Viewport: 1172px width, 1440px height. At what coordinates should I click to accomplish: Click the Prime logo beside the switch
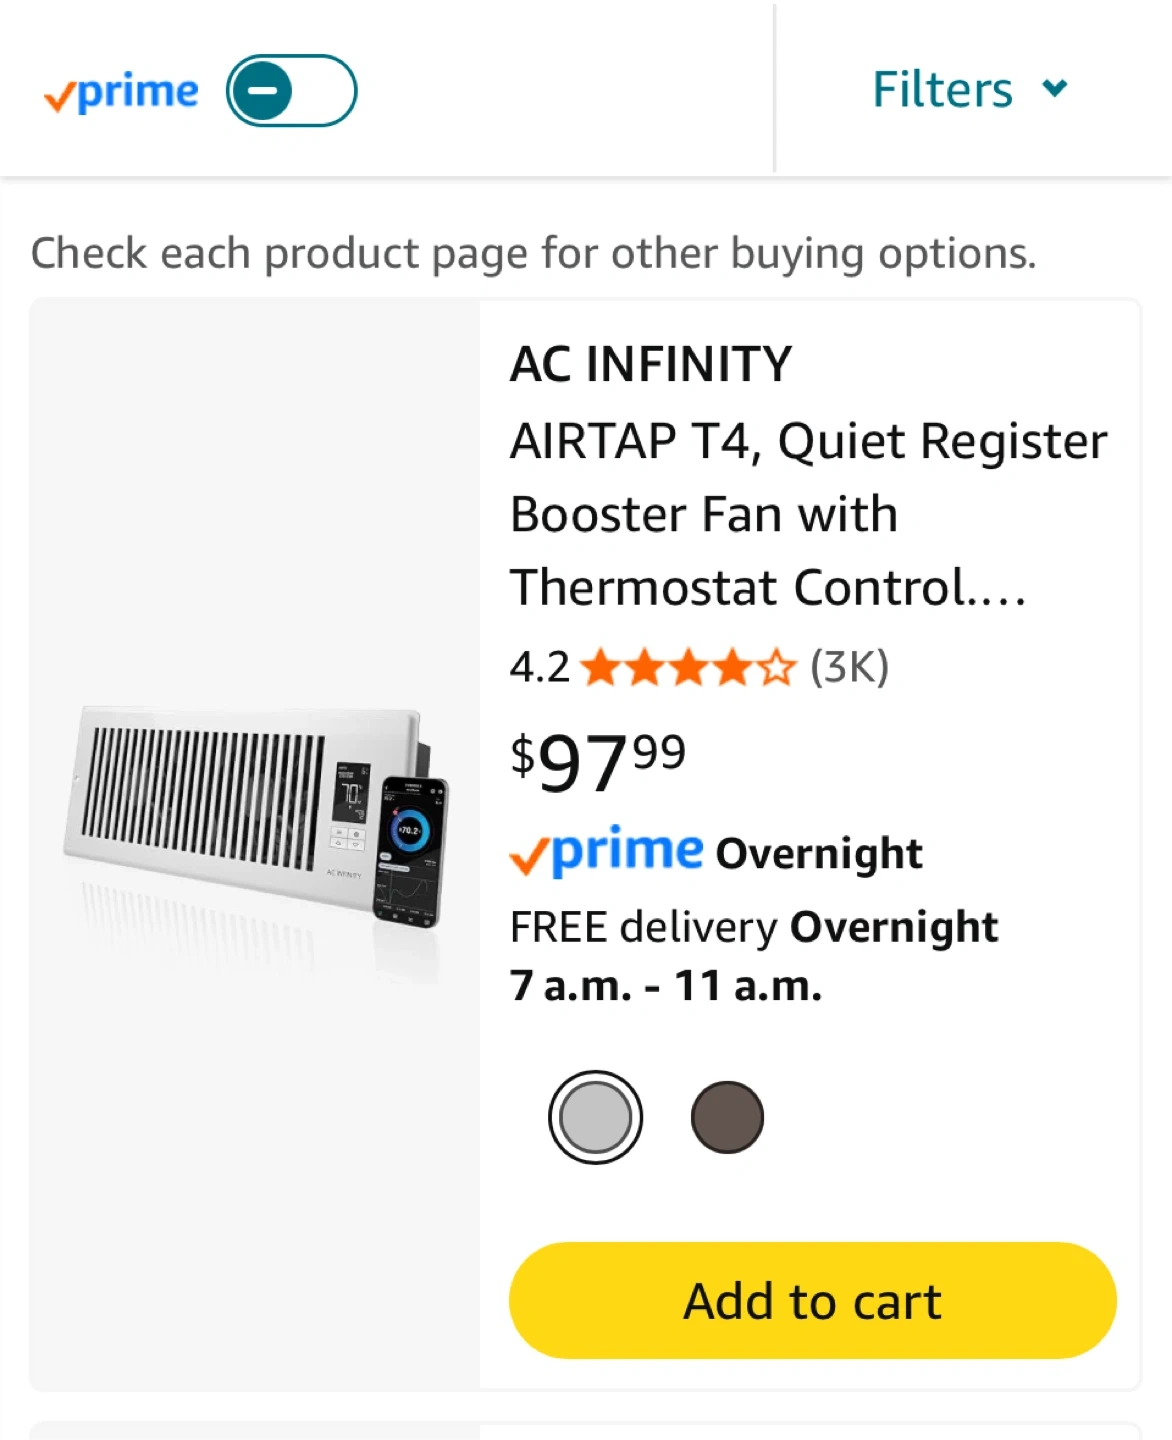pyautogui.click(x=121, y=93)
